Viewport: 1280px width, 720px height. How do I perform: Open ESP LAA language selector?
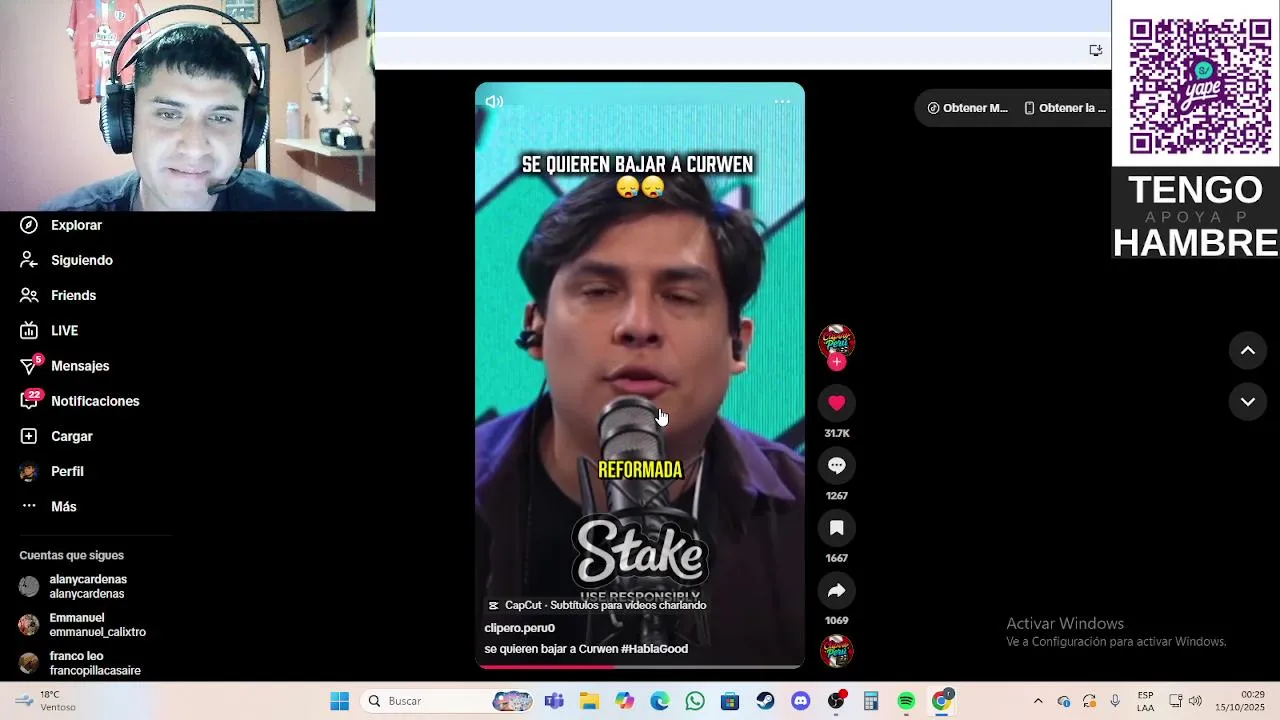(x=1145, y=701)
